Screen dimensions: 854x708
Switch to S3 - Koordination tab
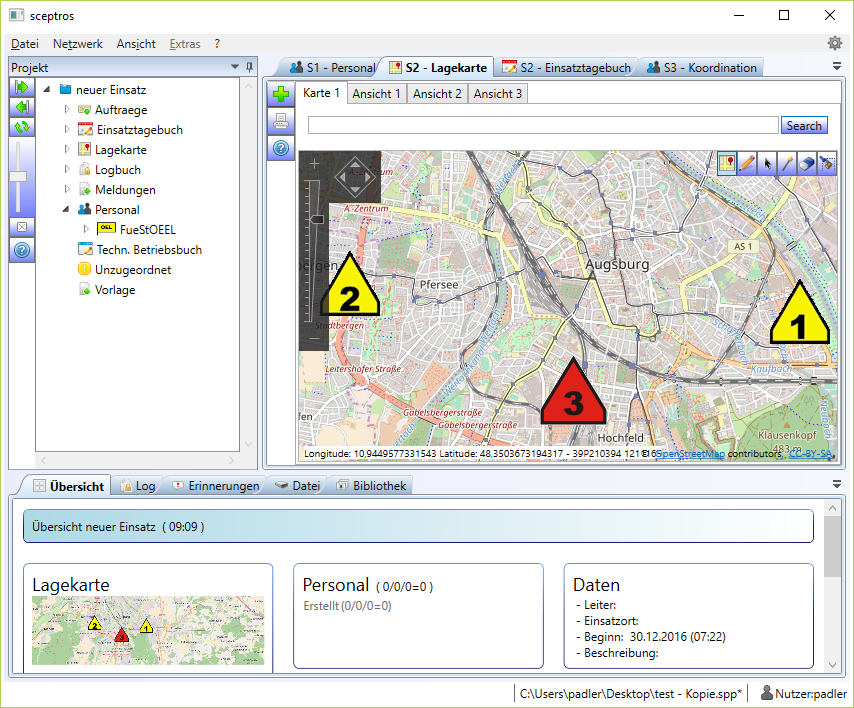pos(702,68)
